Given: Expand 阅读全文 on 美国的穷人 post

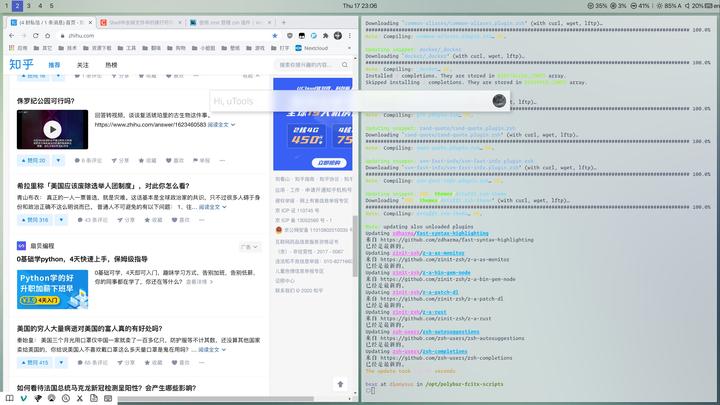Looking at the screenshot, I should pyautogui.click(x=212, y=349).
